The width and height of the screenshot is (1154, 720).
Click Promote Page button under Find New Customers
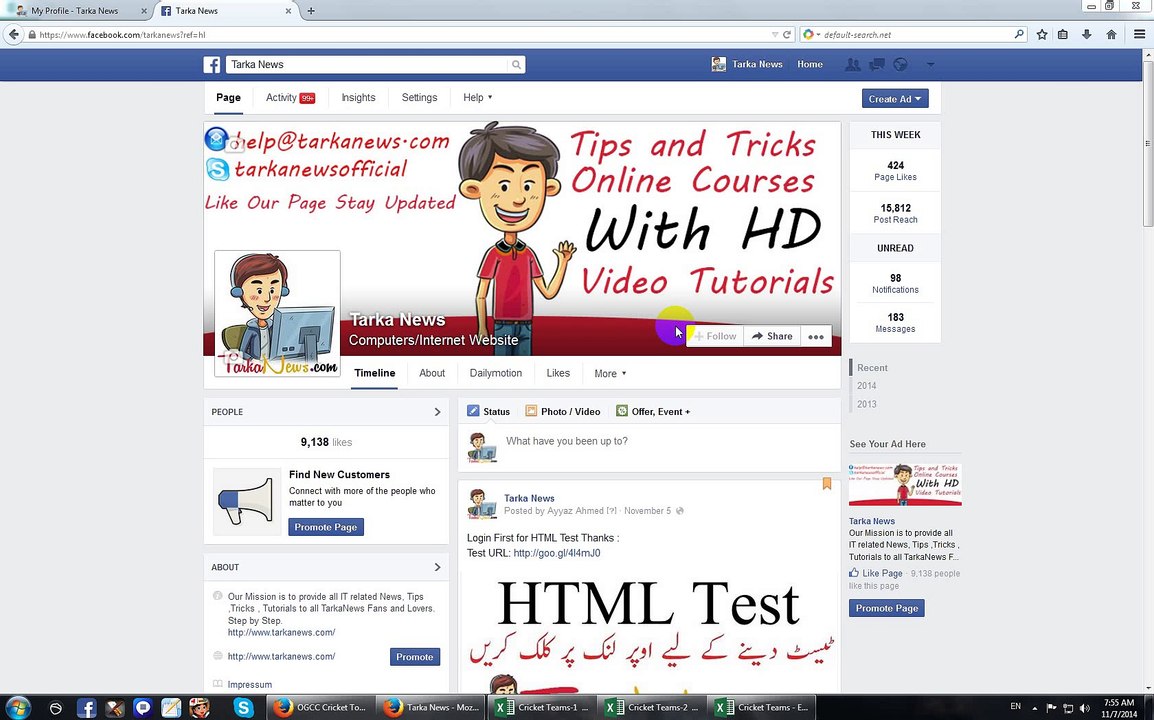point(326,527)
